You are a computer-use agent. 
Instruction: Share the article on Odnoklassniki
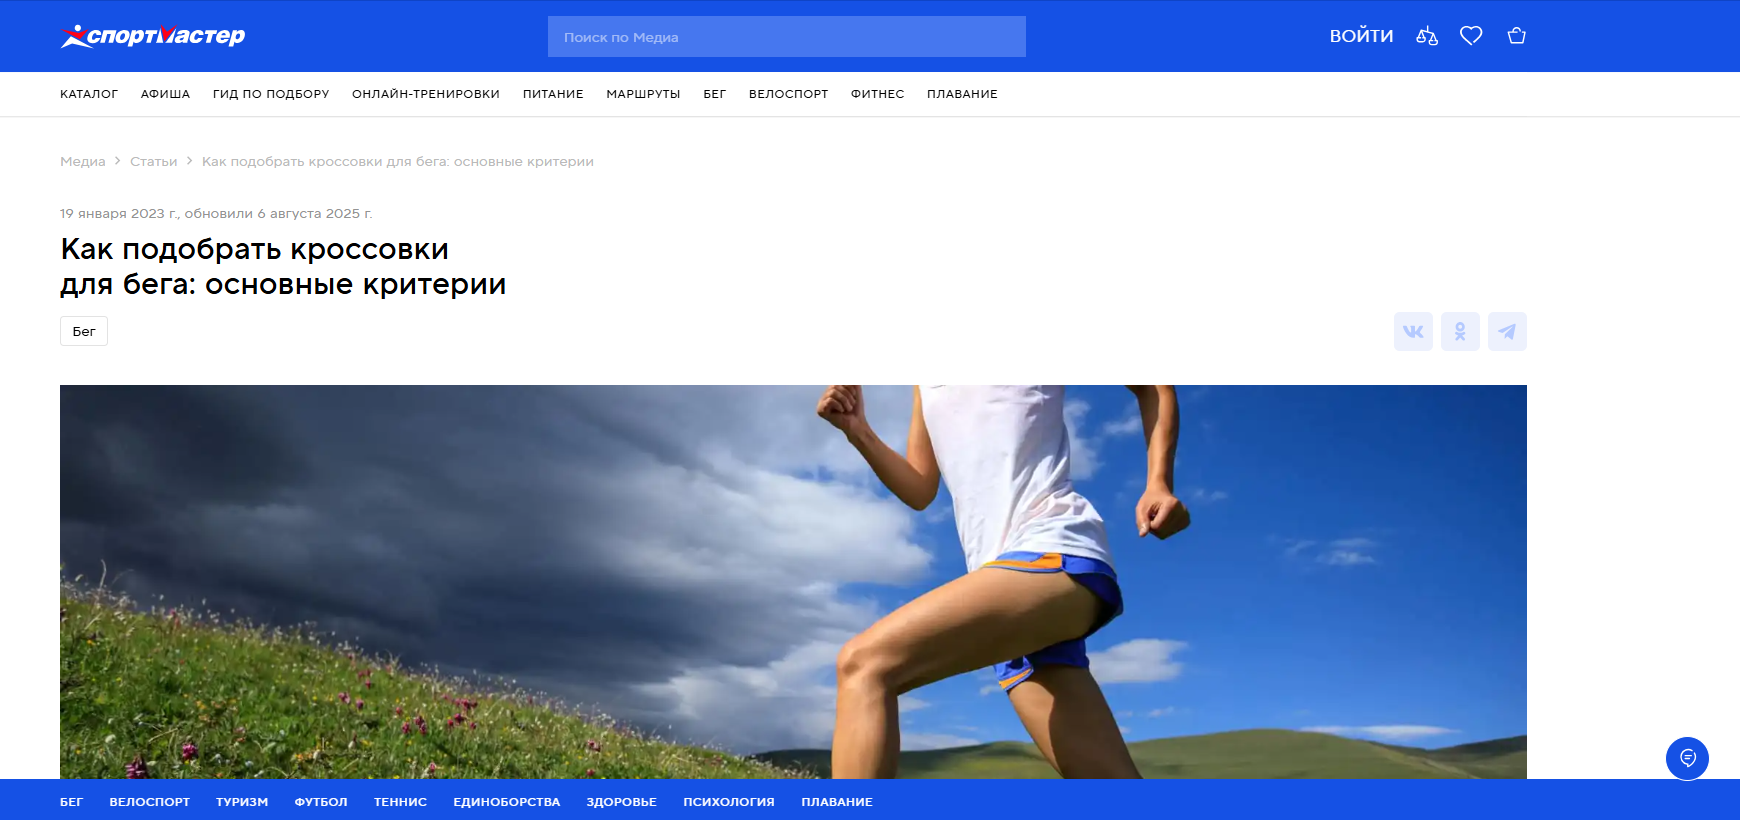pos(1460,332)
